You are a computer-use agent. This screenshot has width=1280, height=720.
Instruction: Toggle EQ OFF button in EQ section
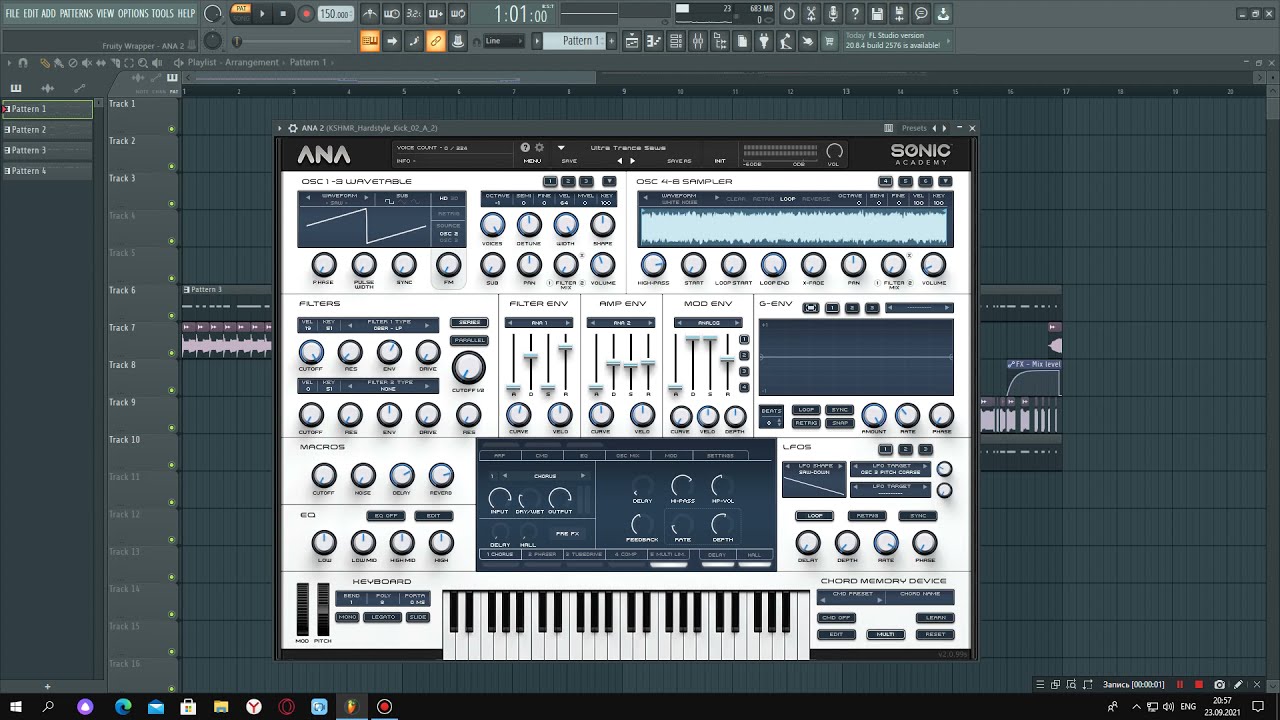point(386,516)
